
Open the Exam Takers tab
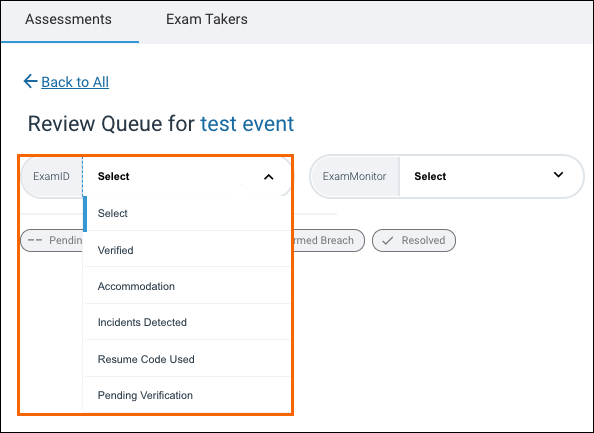[x=207, y=19]
